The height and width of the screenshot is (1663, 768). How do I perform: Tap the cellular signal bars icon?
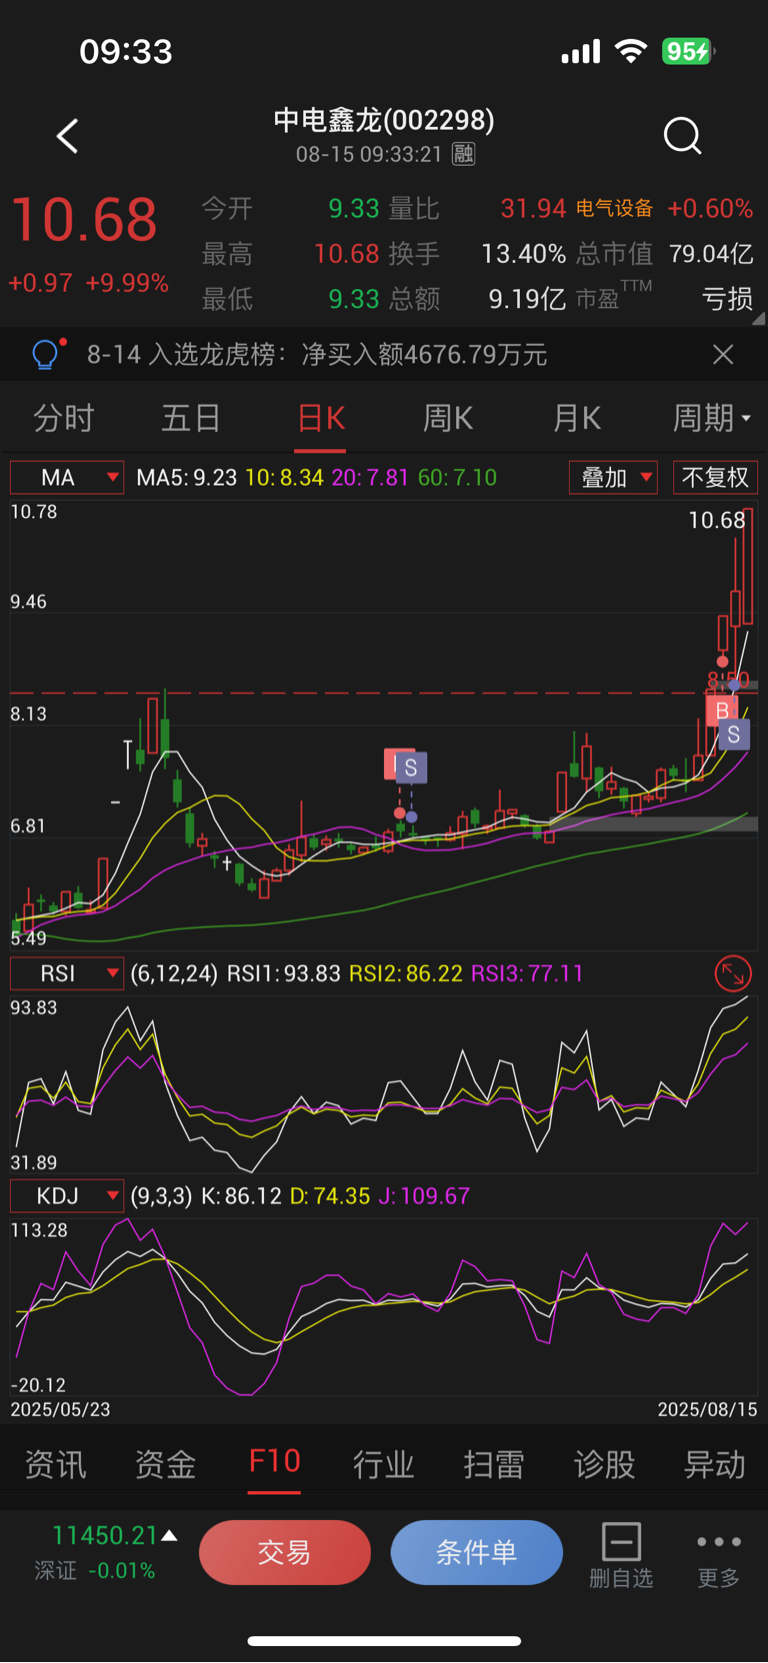click(x=581, y=51)
